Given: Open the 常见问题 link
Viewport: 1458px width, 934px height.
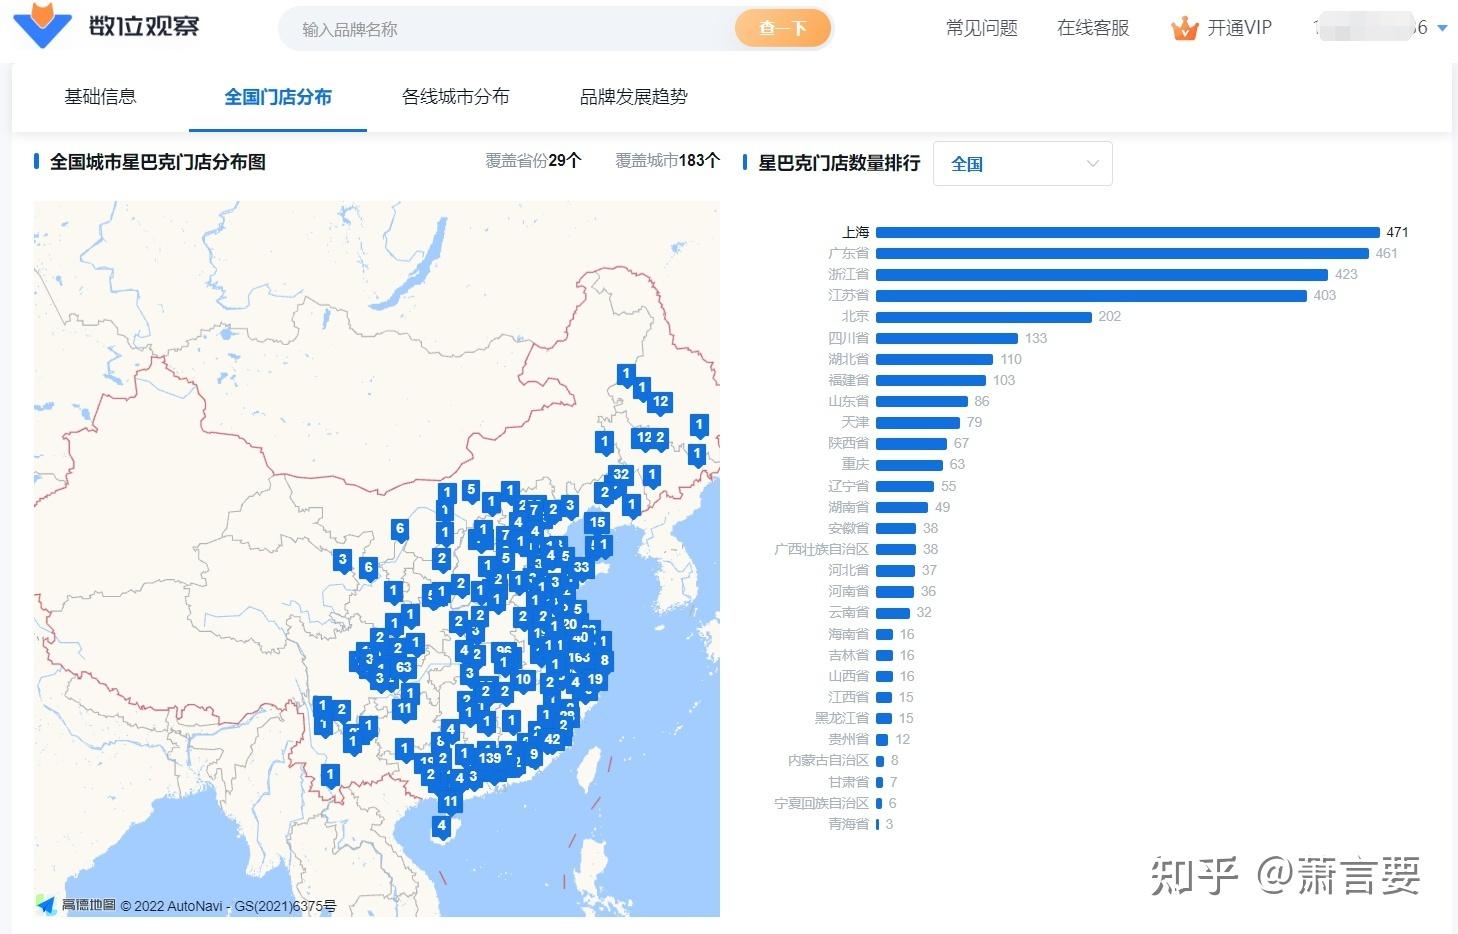Looking at the screenshot, I should coord(981,28).
